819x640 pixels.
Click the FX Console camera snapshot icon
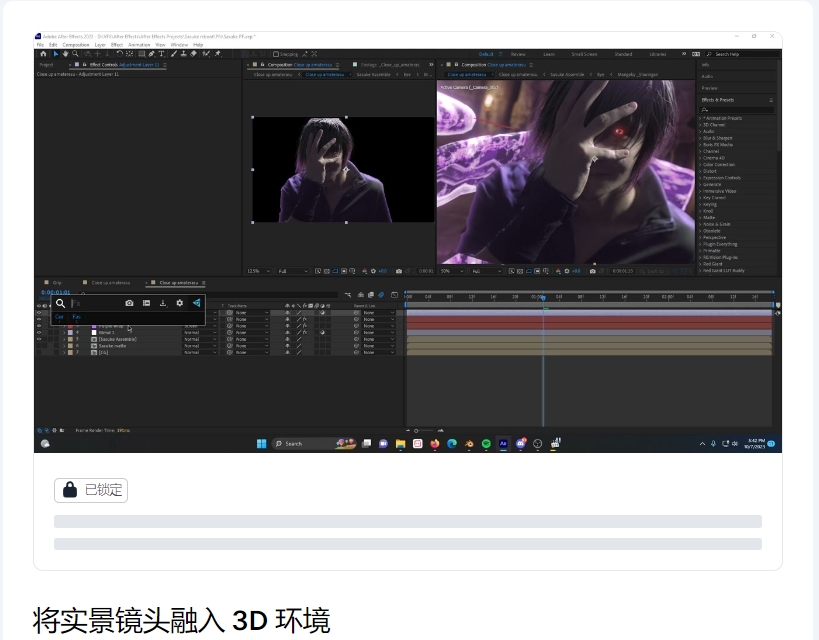click(x=129, y=303)
